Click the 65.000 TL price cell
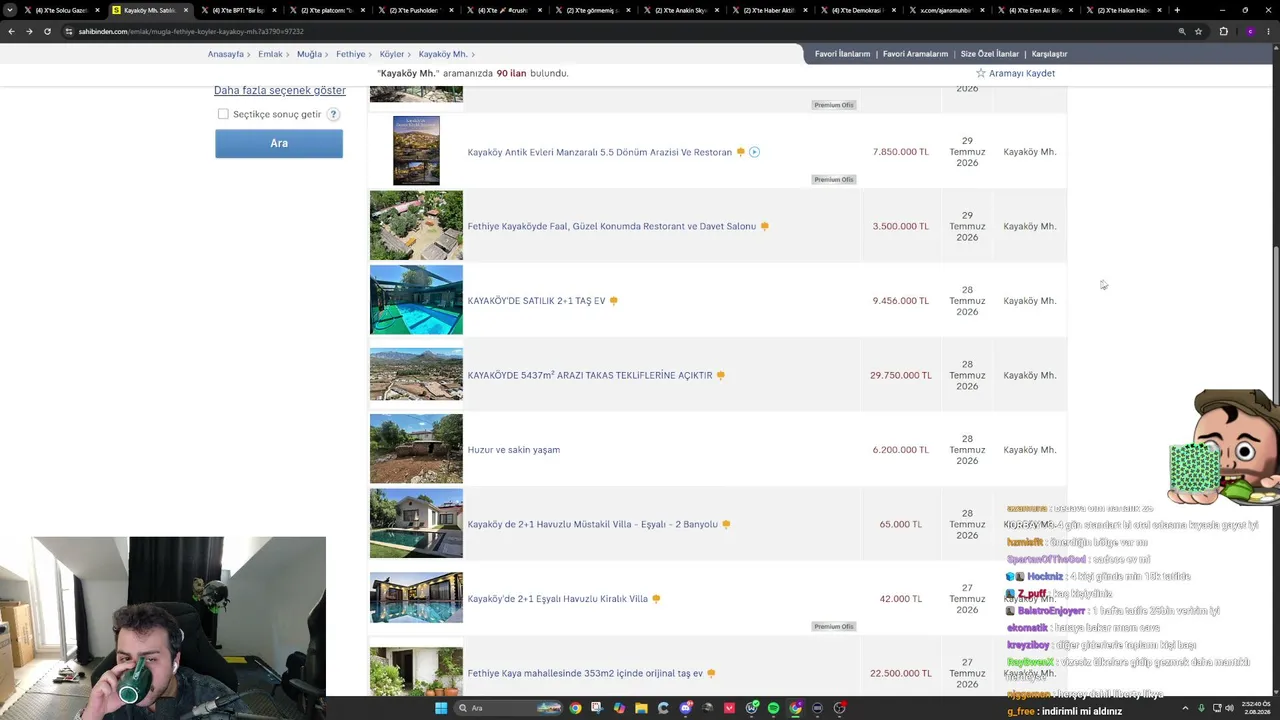 (x=900, y=524)
